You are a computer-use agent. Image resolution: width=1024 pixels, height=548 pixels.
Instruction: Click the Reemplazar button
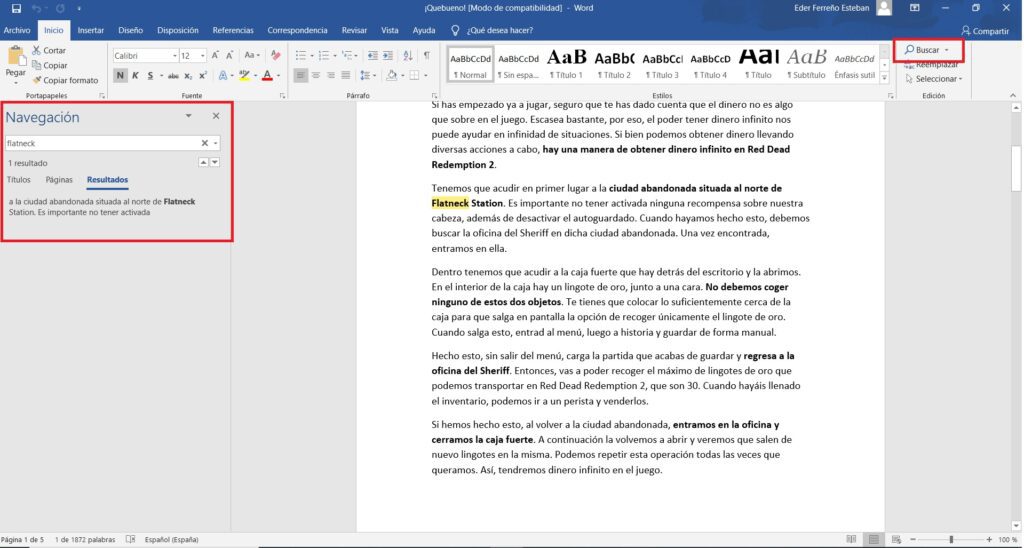click(932, 65)
